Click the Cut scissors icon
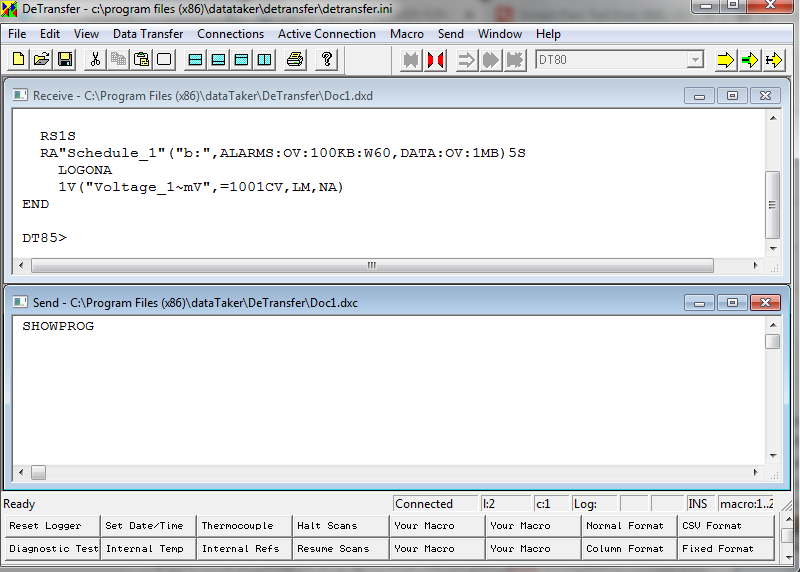Viewport: 800px width, 572px height. 95,60
